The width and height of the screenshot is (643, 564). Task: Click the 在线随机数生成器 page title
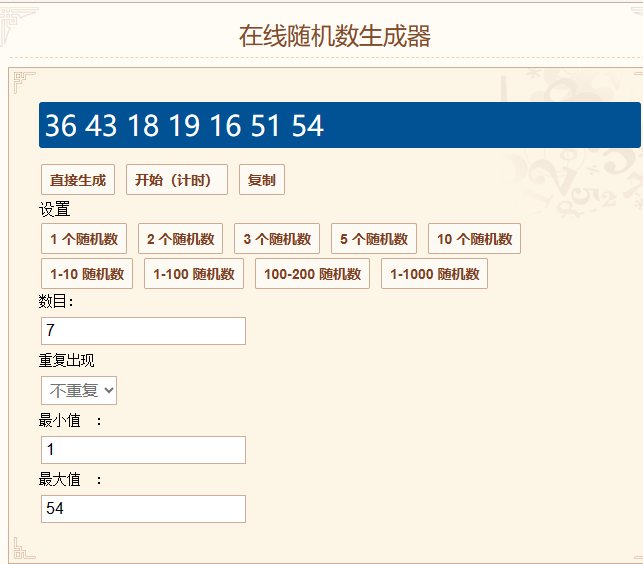tap(335, 36)
